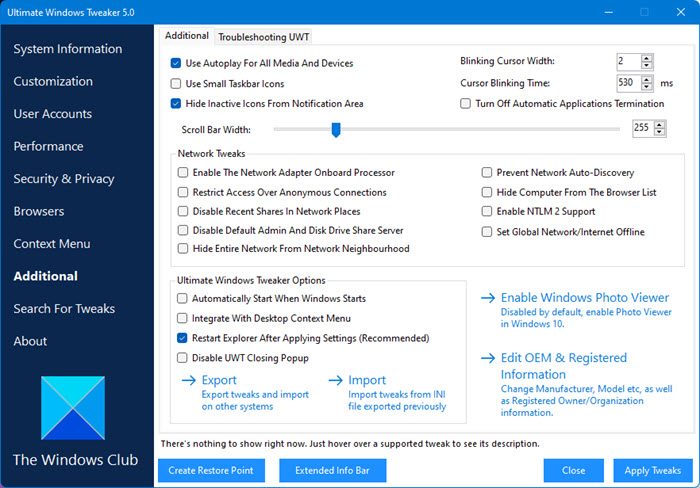Click Extended Info Bar button
The width and height of the screenshot is (700, 488).
pyautogui.click(x=333, y=470)
